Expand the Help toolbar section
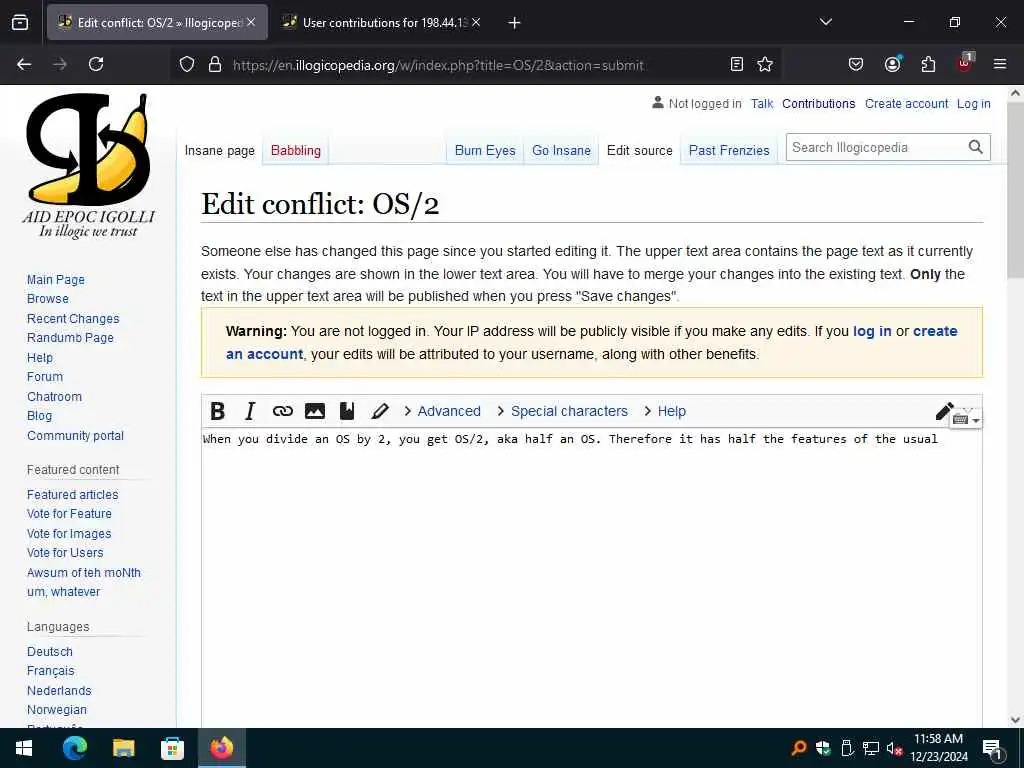The height and width of the screenshot is (768, 1024). point(665,411)
